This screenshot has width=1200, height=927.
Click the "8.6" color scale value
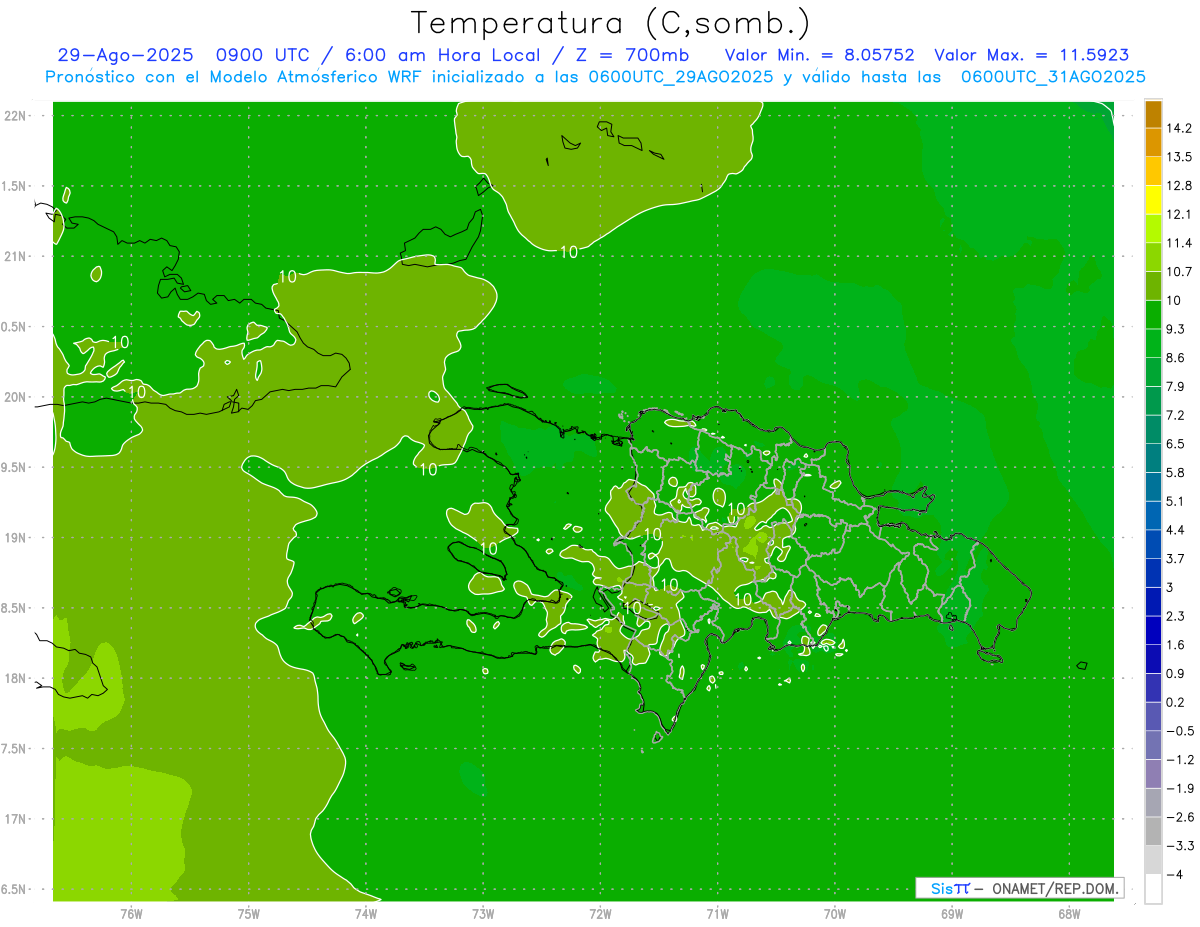pos(1176,358)
